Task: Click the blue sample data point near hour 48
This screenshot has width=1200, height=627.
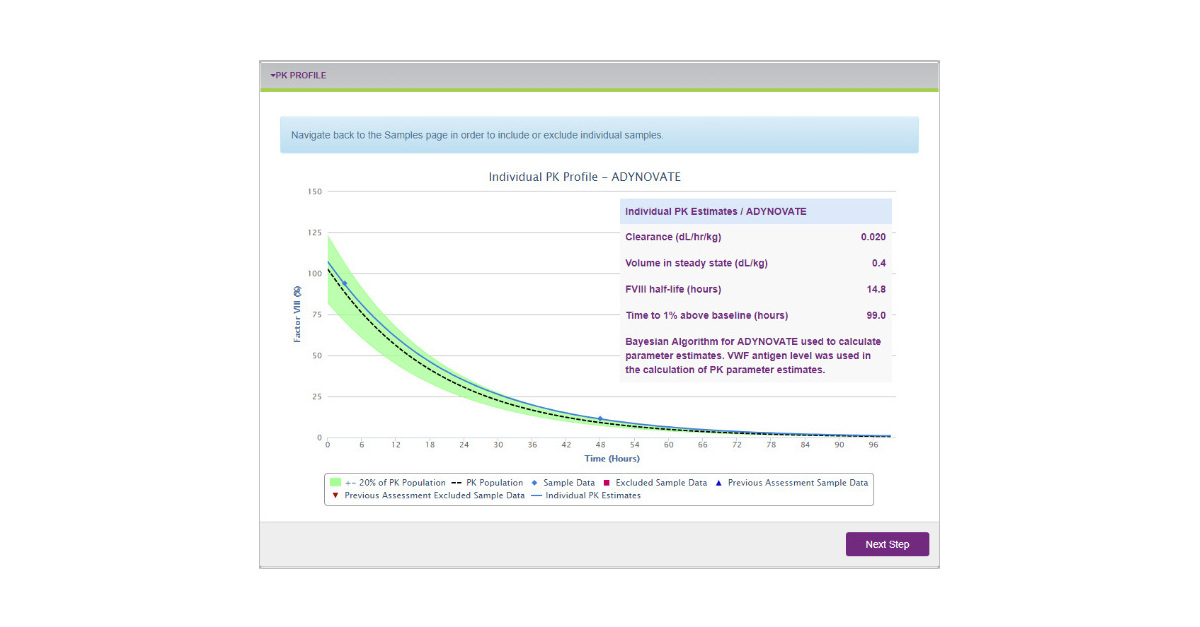Action: click(x=600, y=417)
